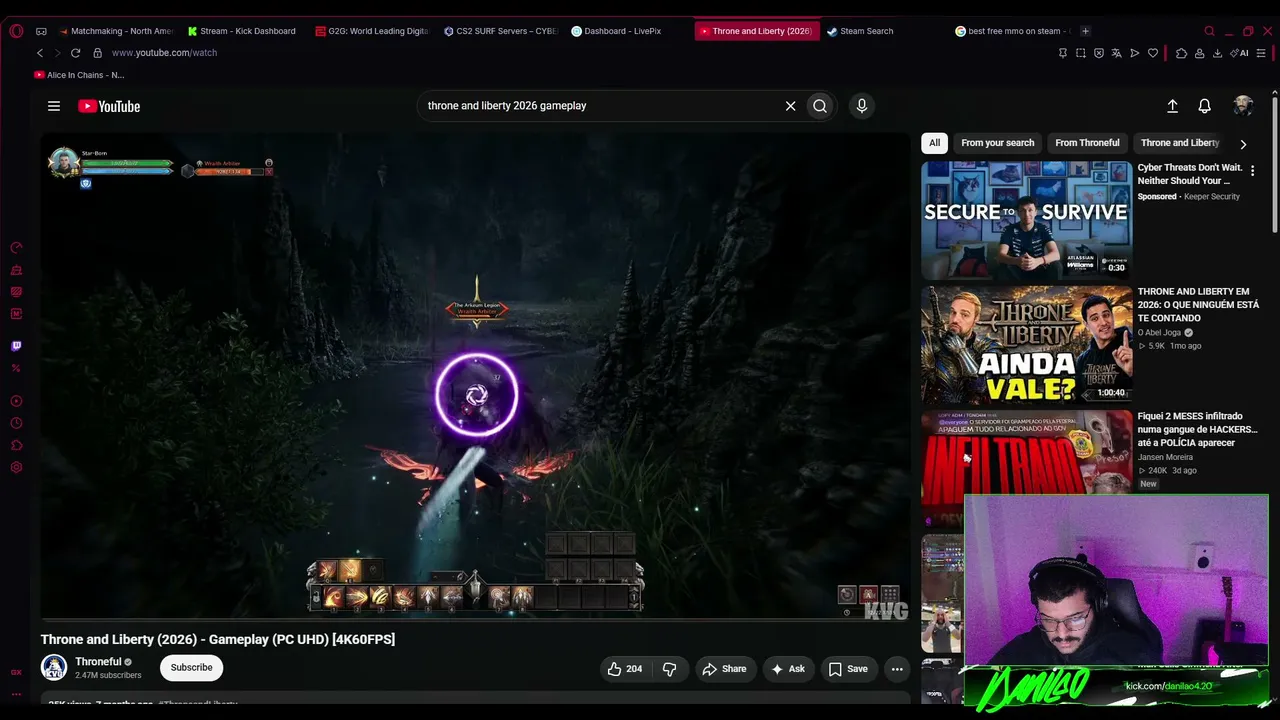View site security lock info
Image resolution: width=1280 pixels, height=720 pixels.
click(x=97, y=53)
